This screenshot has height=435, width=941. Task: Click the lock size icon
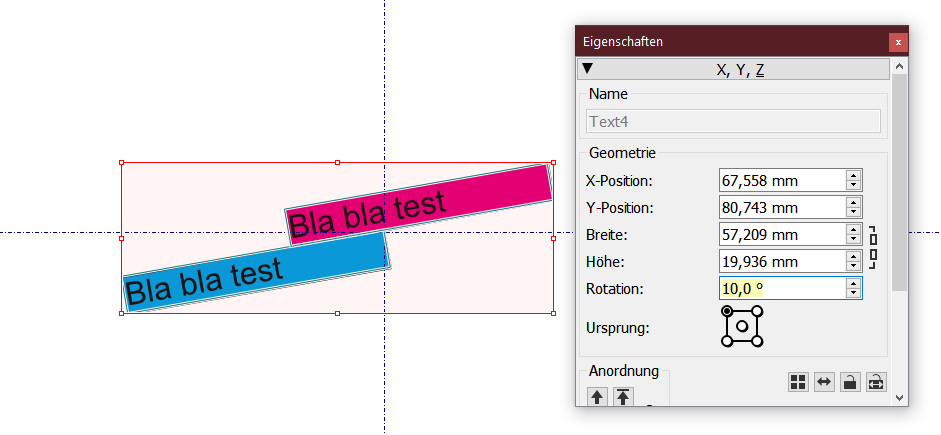875,382
